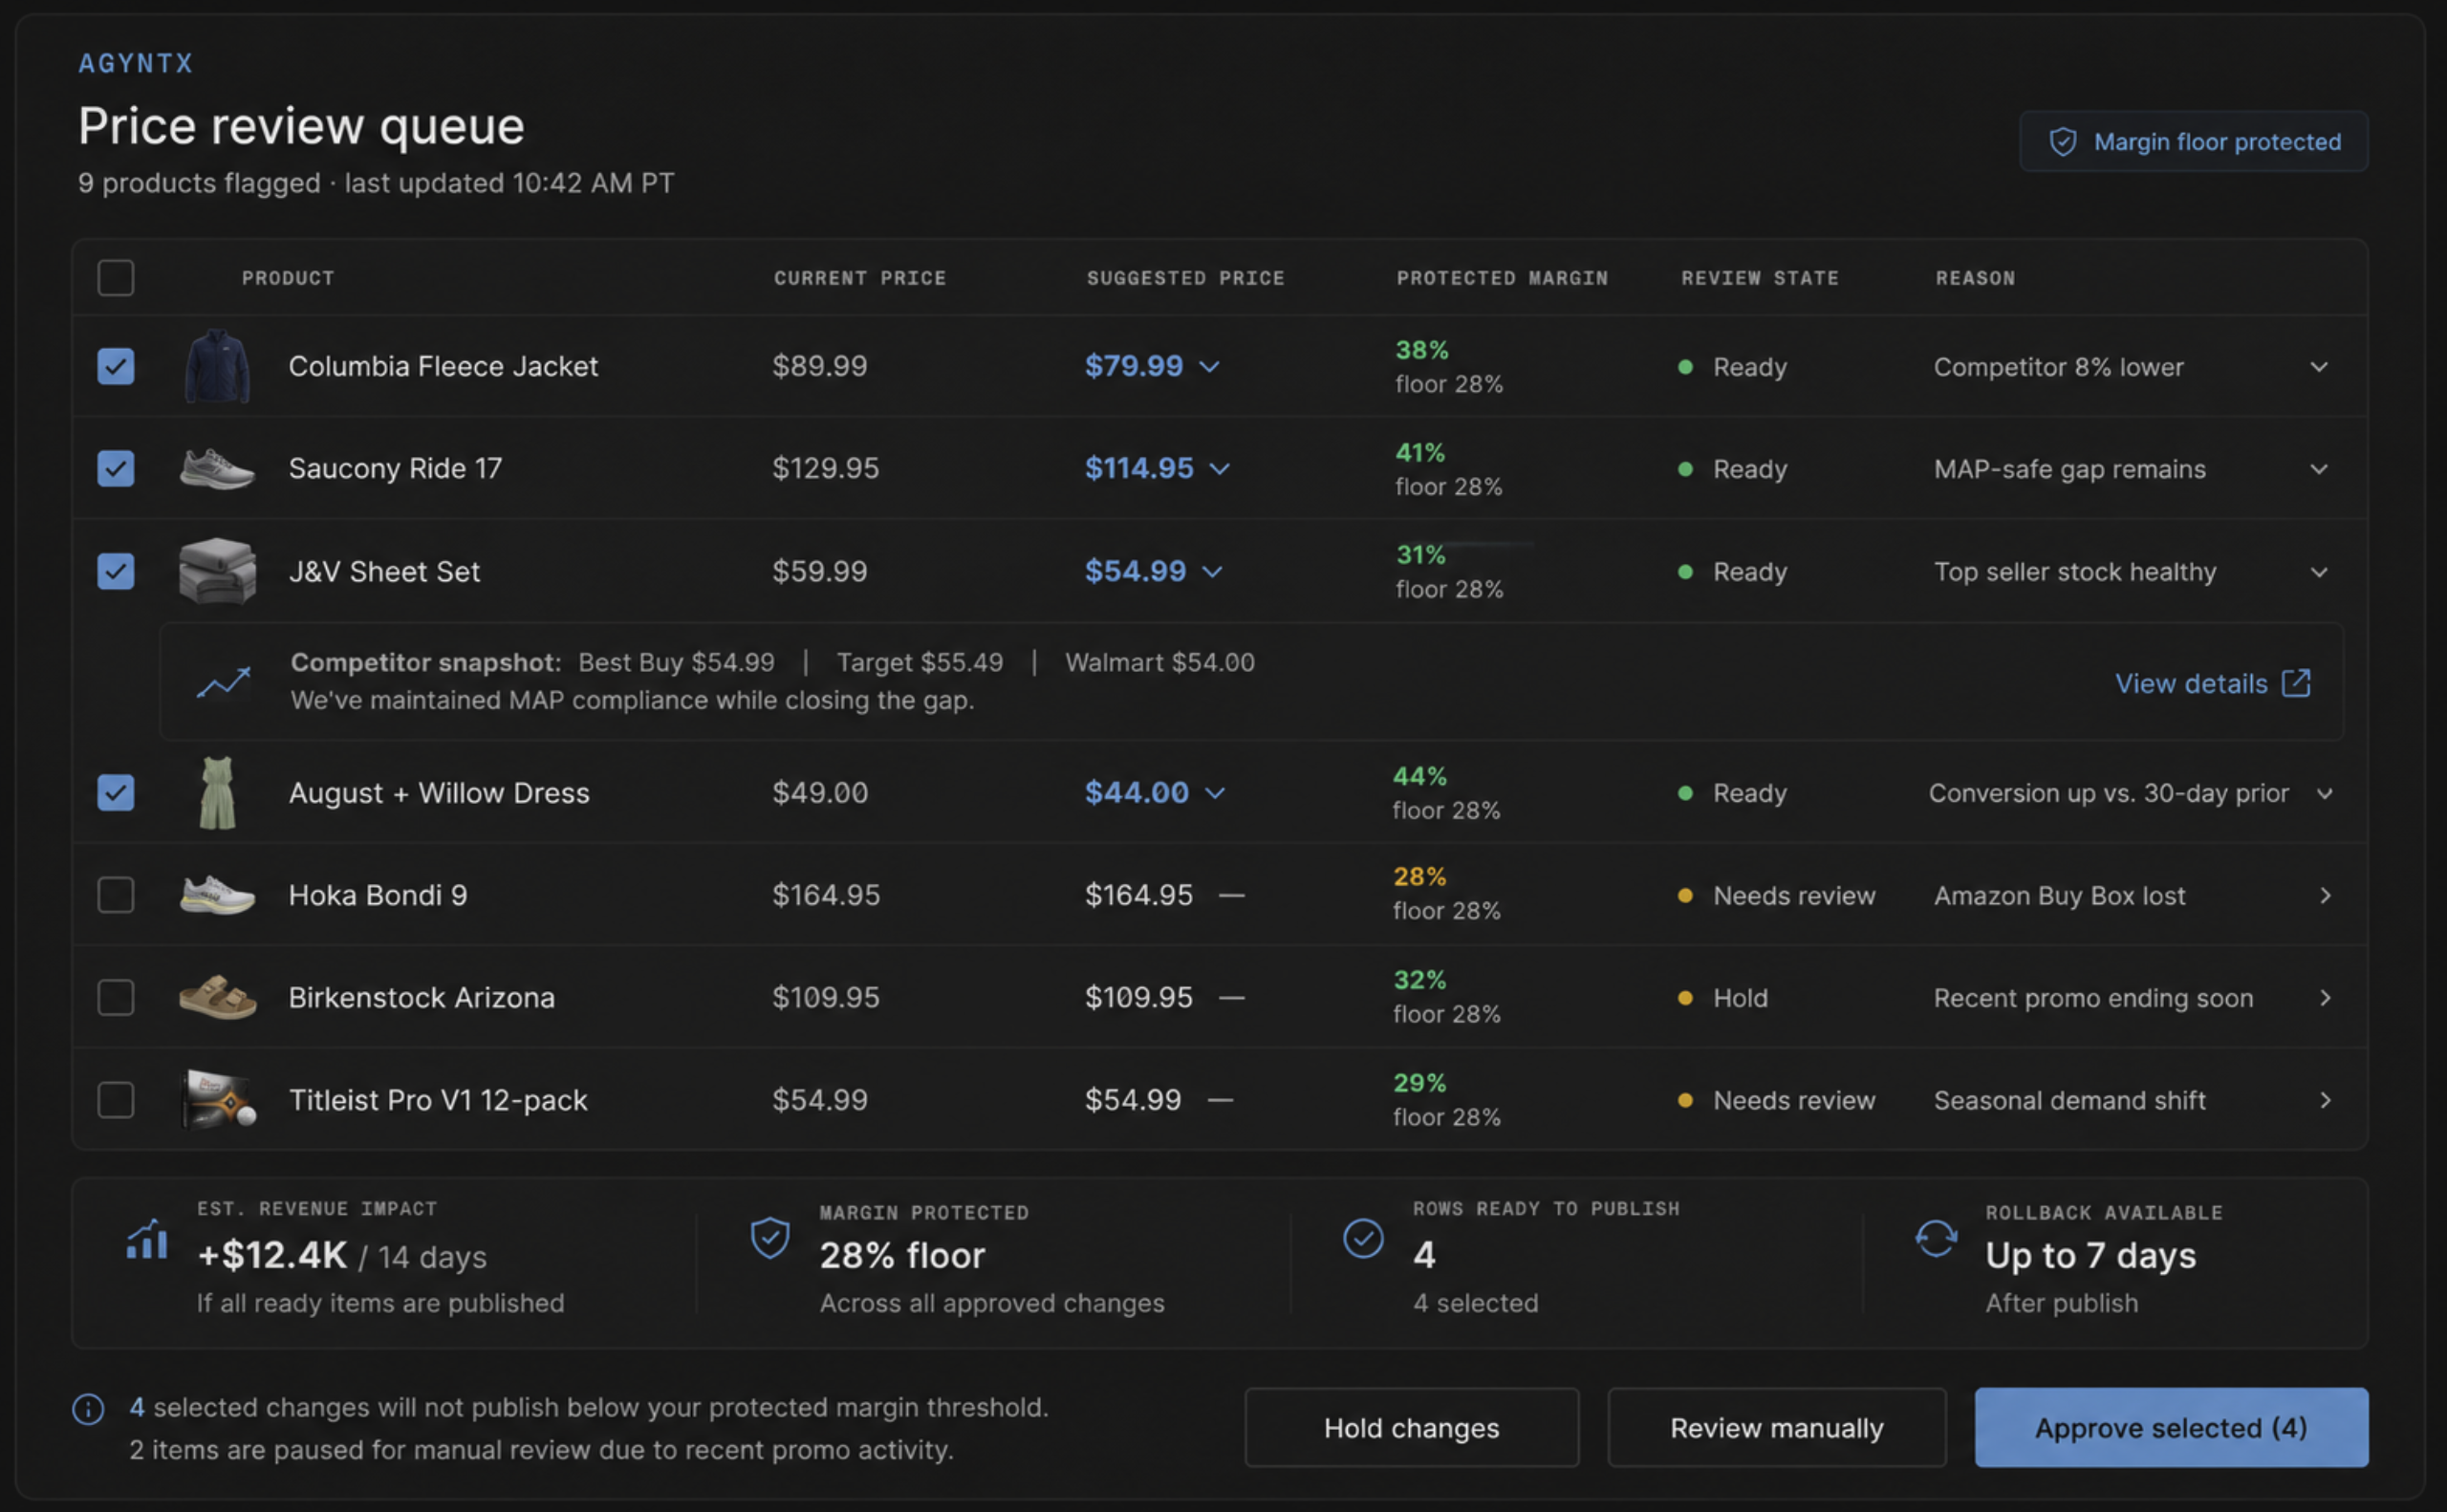Click the shield icon in Margin floor protected badge
Viewport: 2447px width, 1512px height.
[2062, 142]
